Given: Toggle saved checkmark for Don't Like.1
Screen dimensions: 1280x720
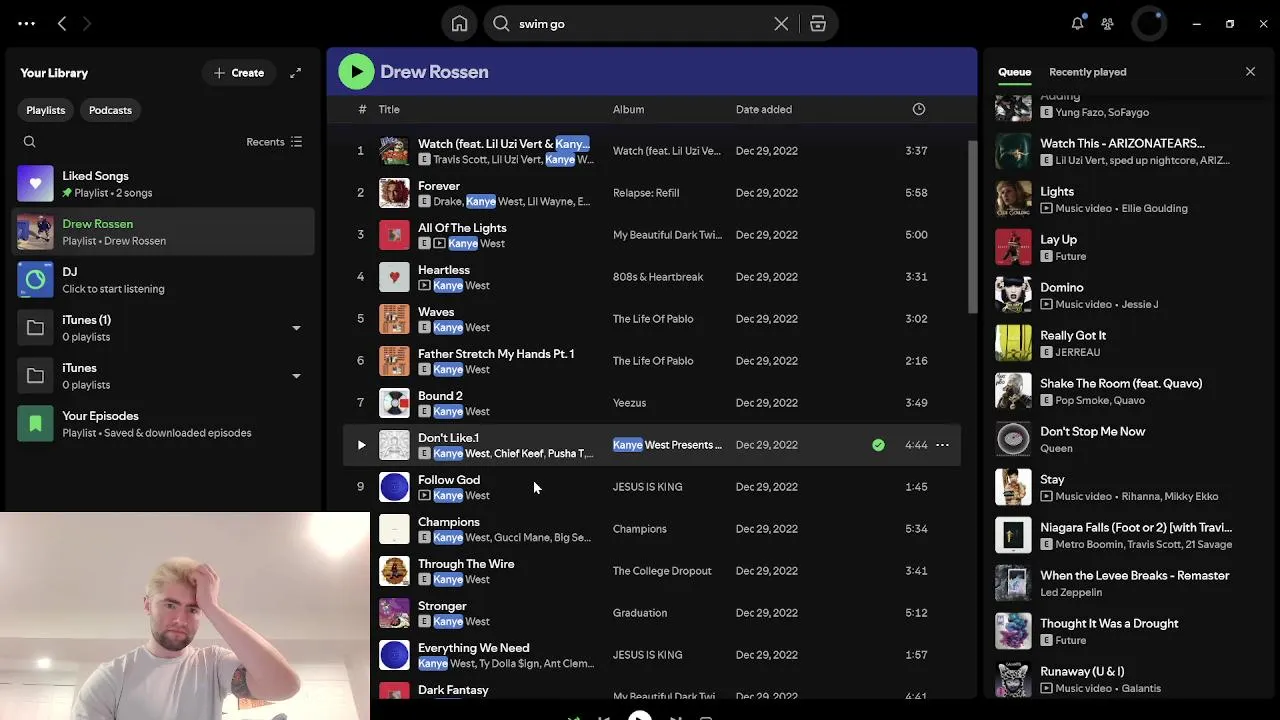Looking at the screenshot, I should tap(878, 445).
